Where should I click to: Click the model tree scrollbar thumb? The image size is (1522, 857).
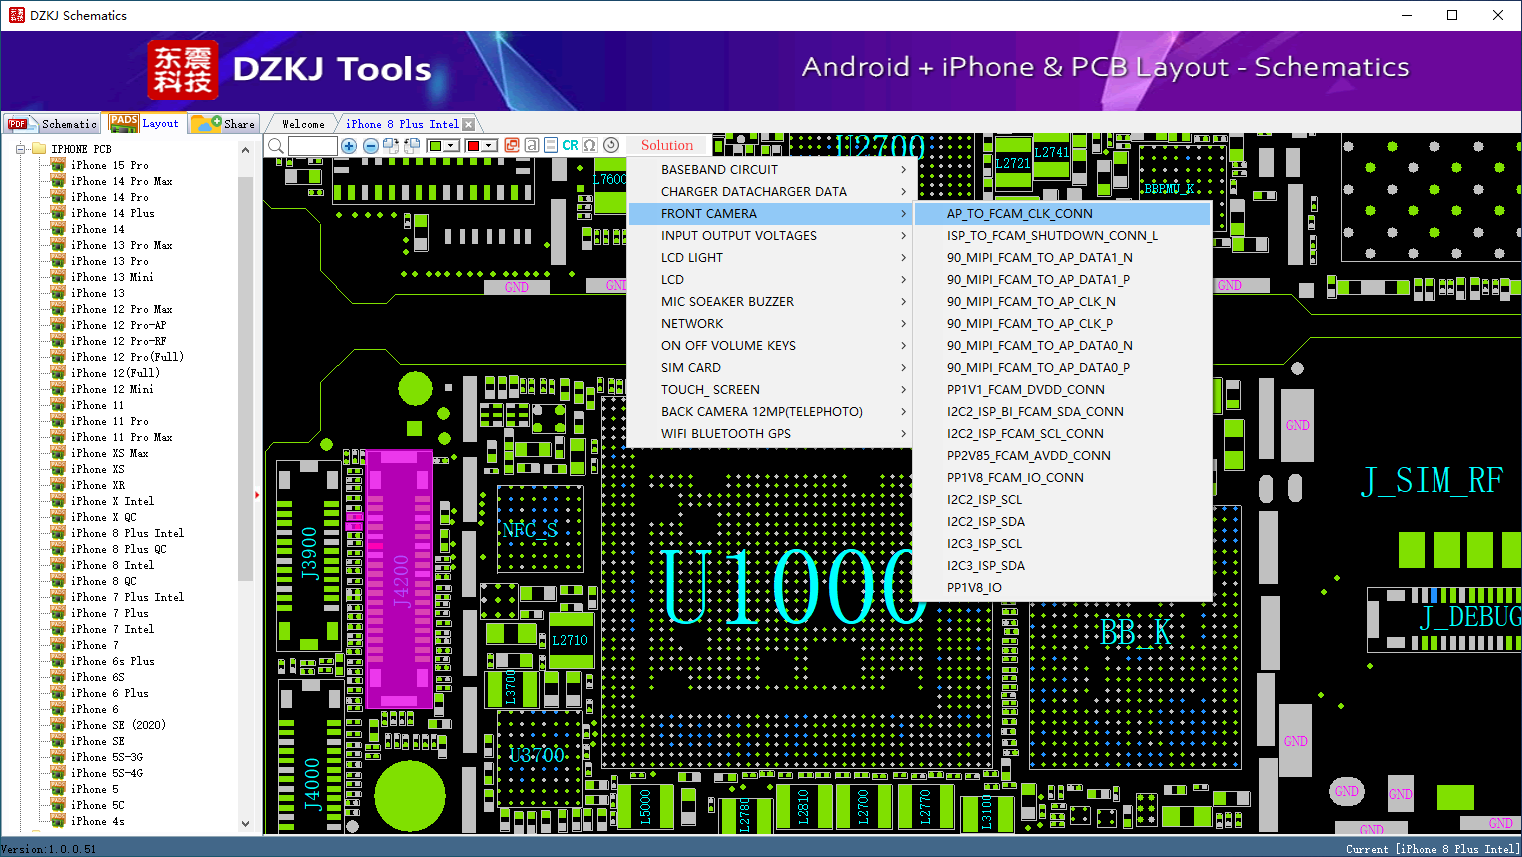(246, 378)
